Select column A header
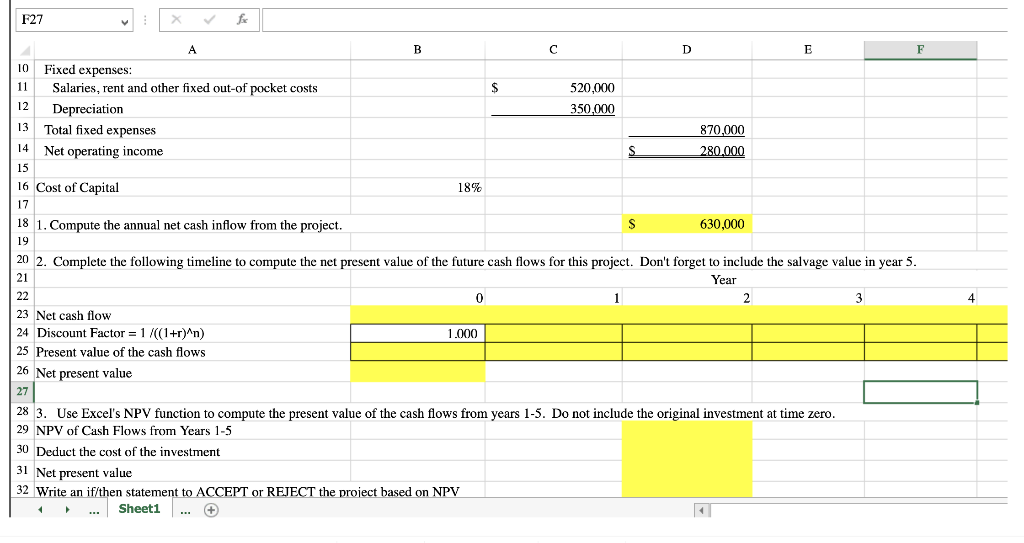This screenshot has width=1024, height=543. (192, 50)
